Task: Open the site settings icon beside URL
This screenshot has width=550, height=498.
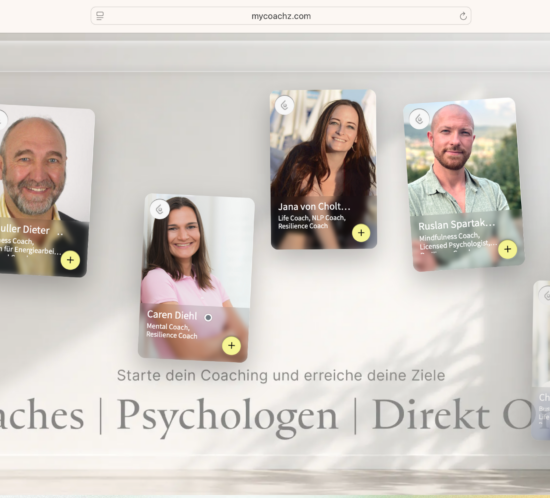Action: [100, 16]
